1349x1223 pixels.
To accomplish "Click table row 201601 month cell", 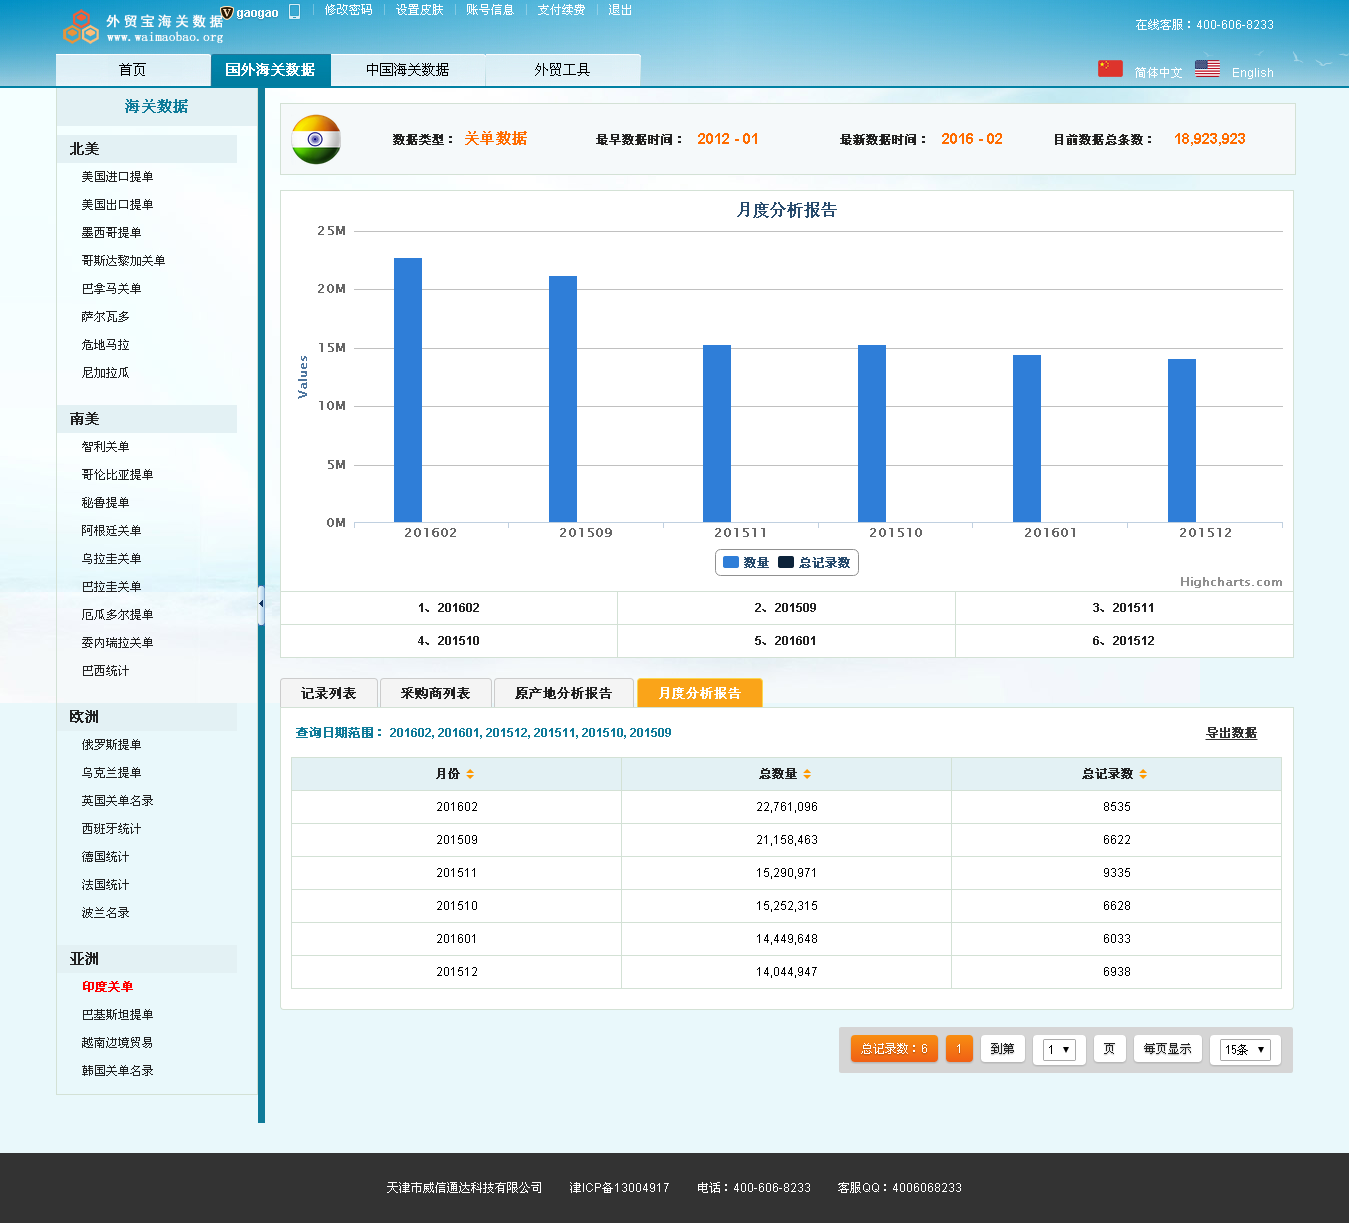I will pos(456,939).
